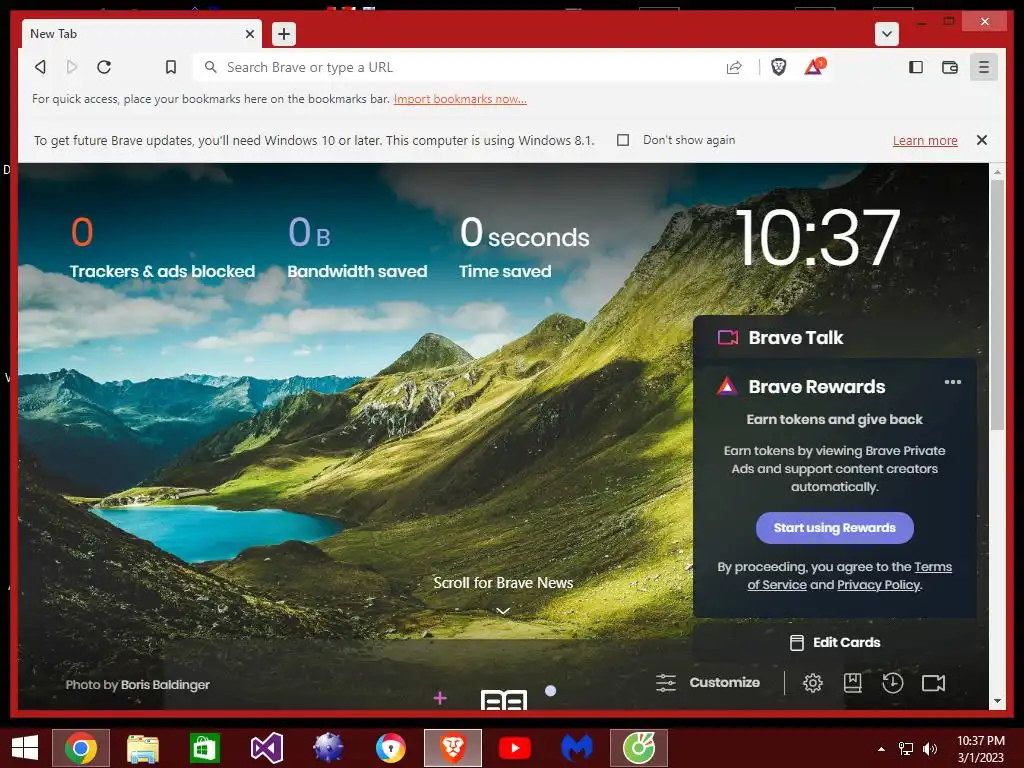Reload the page with refresh icon
The image size is (1024, 768).
point(104,67)
